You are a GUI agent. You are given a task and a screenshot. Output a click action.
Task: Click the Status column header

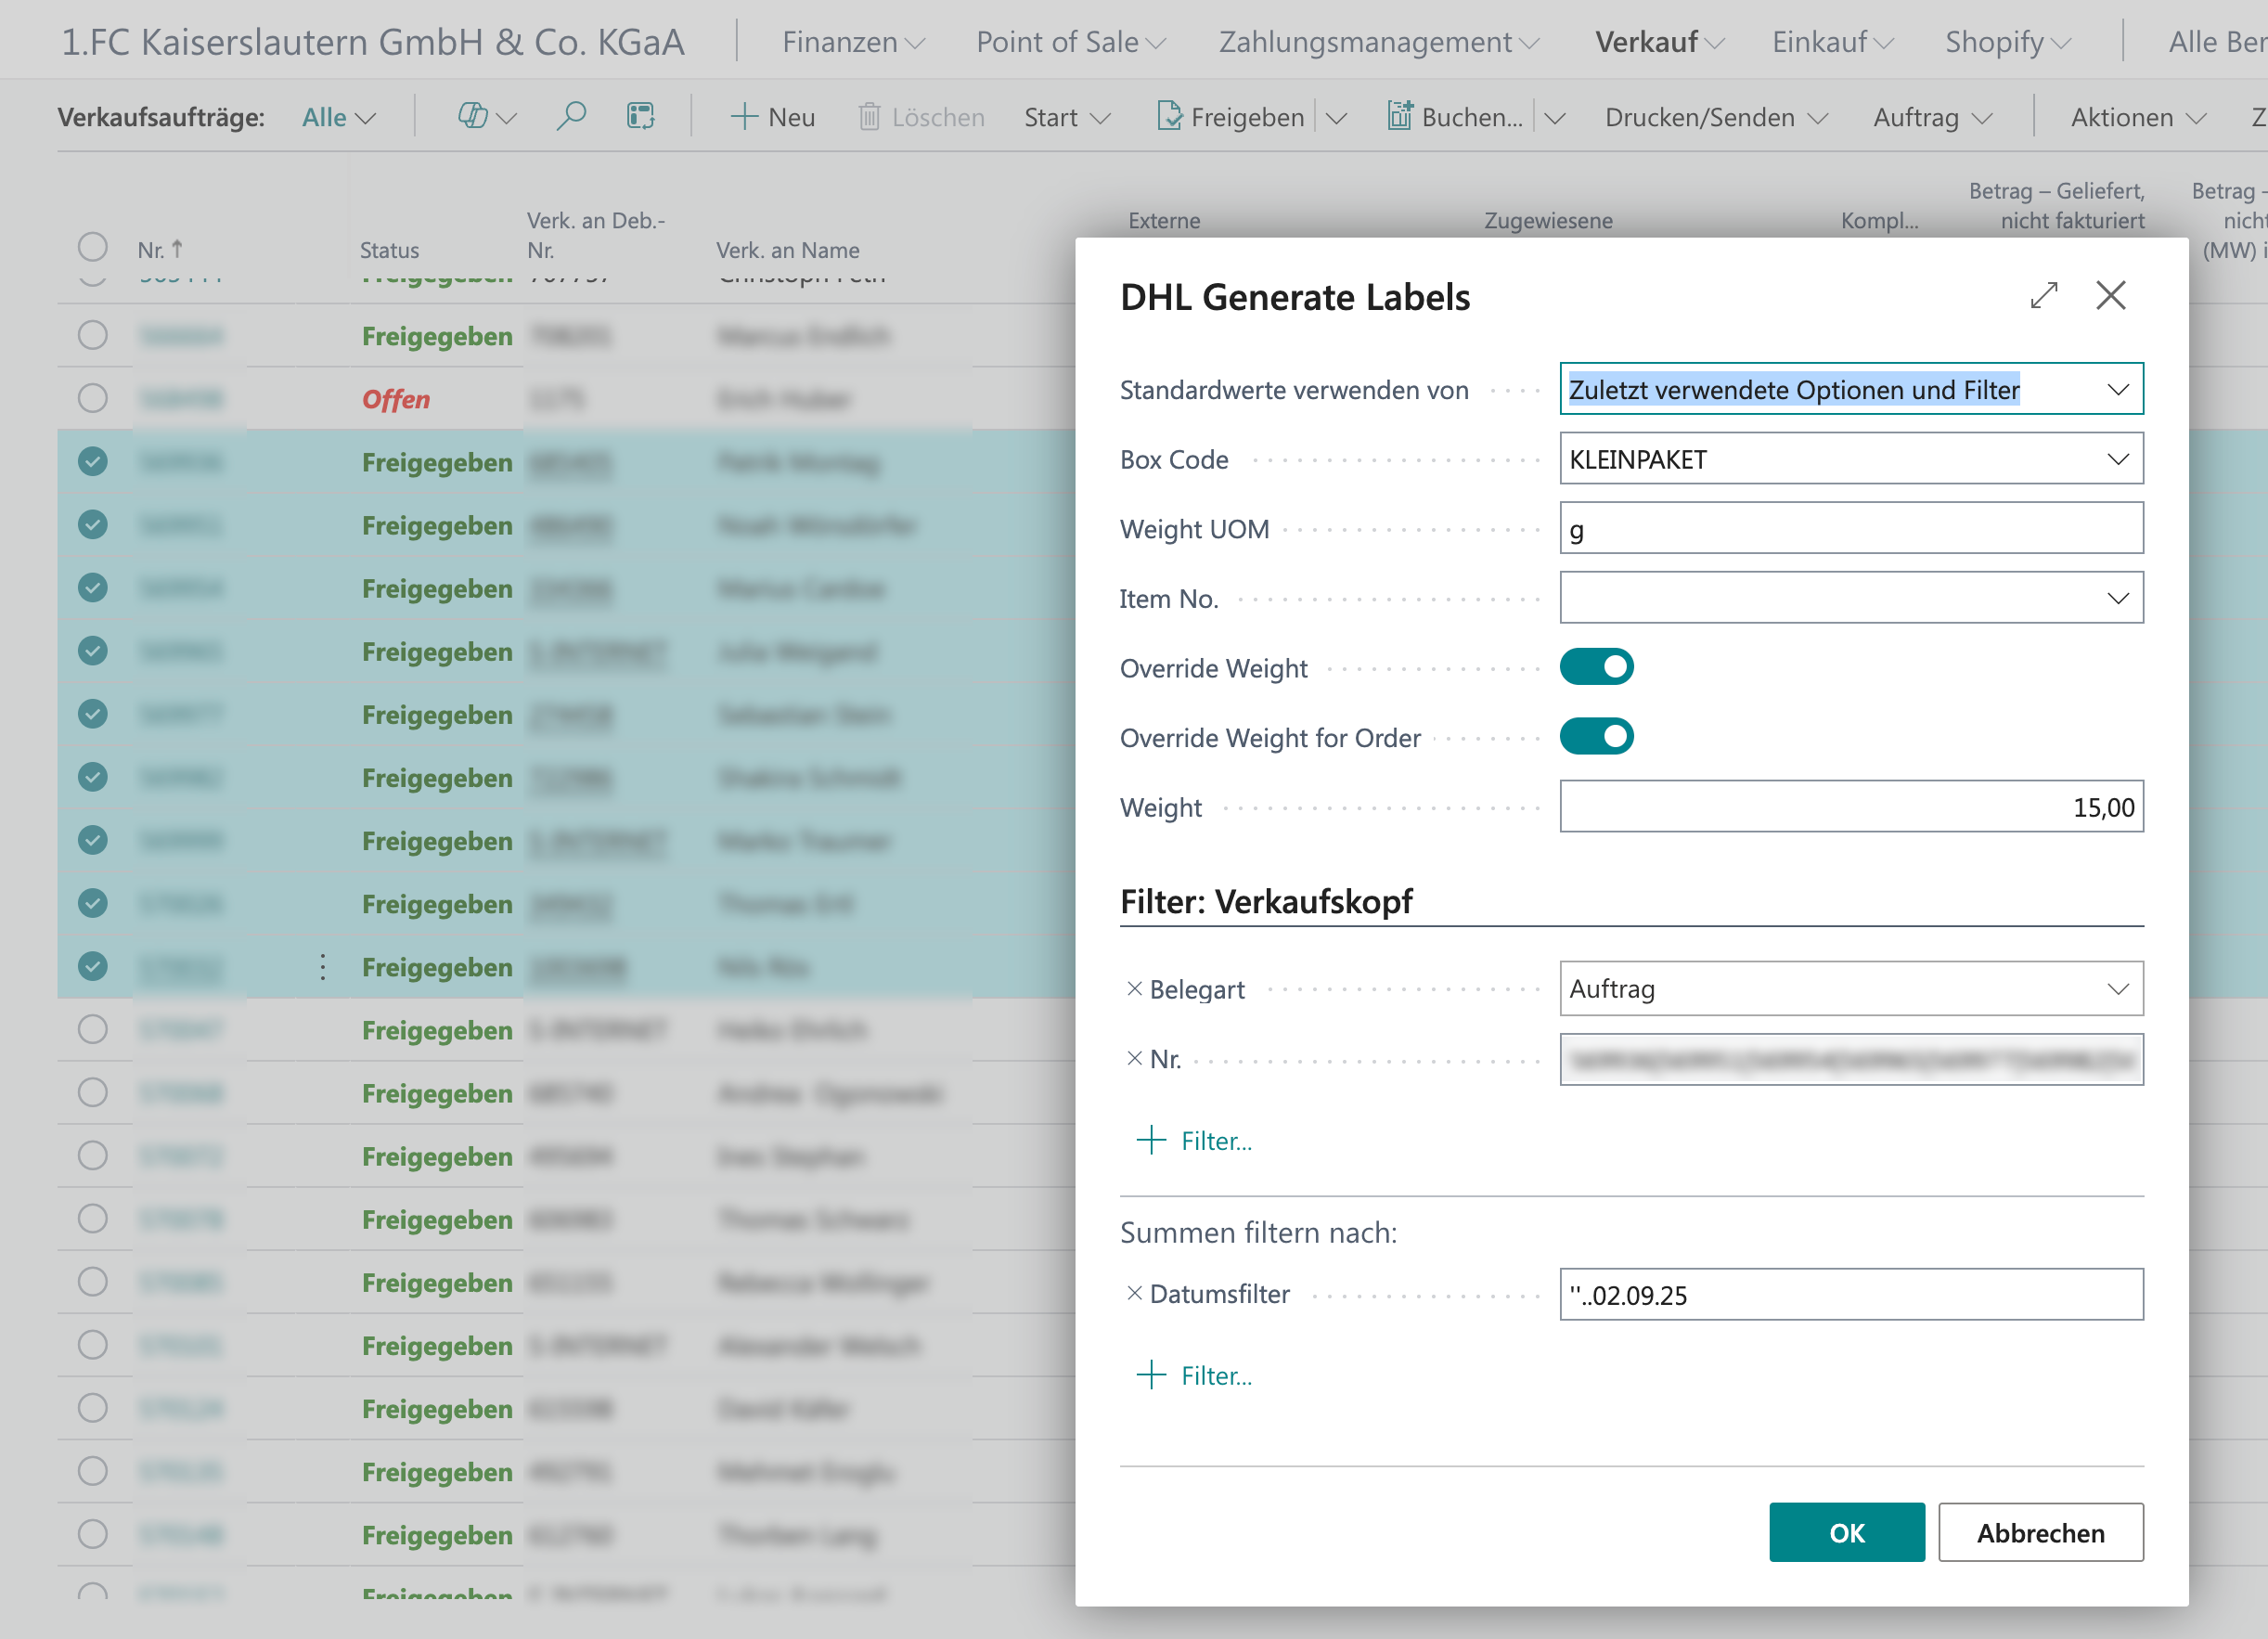[389, 250]
